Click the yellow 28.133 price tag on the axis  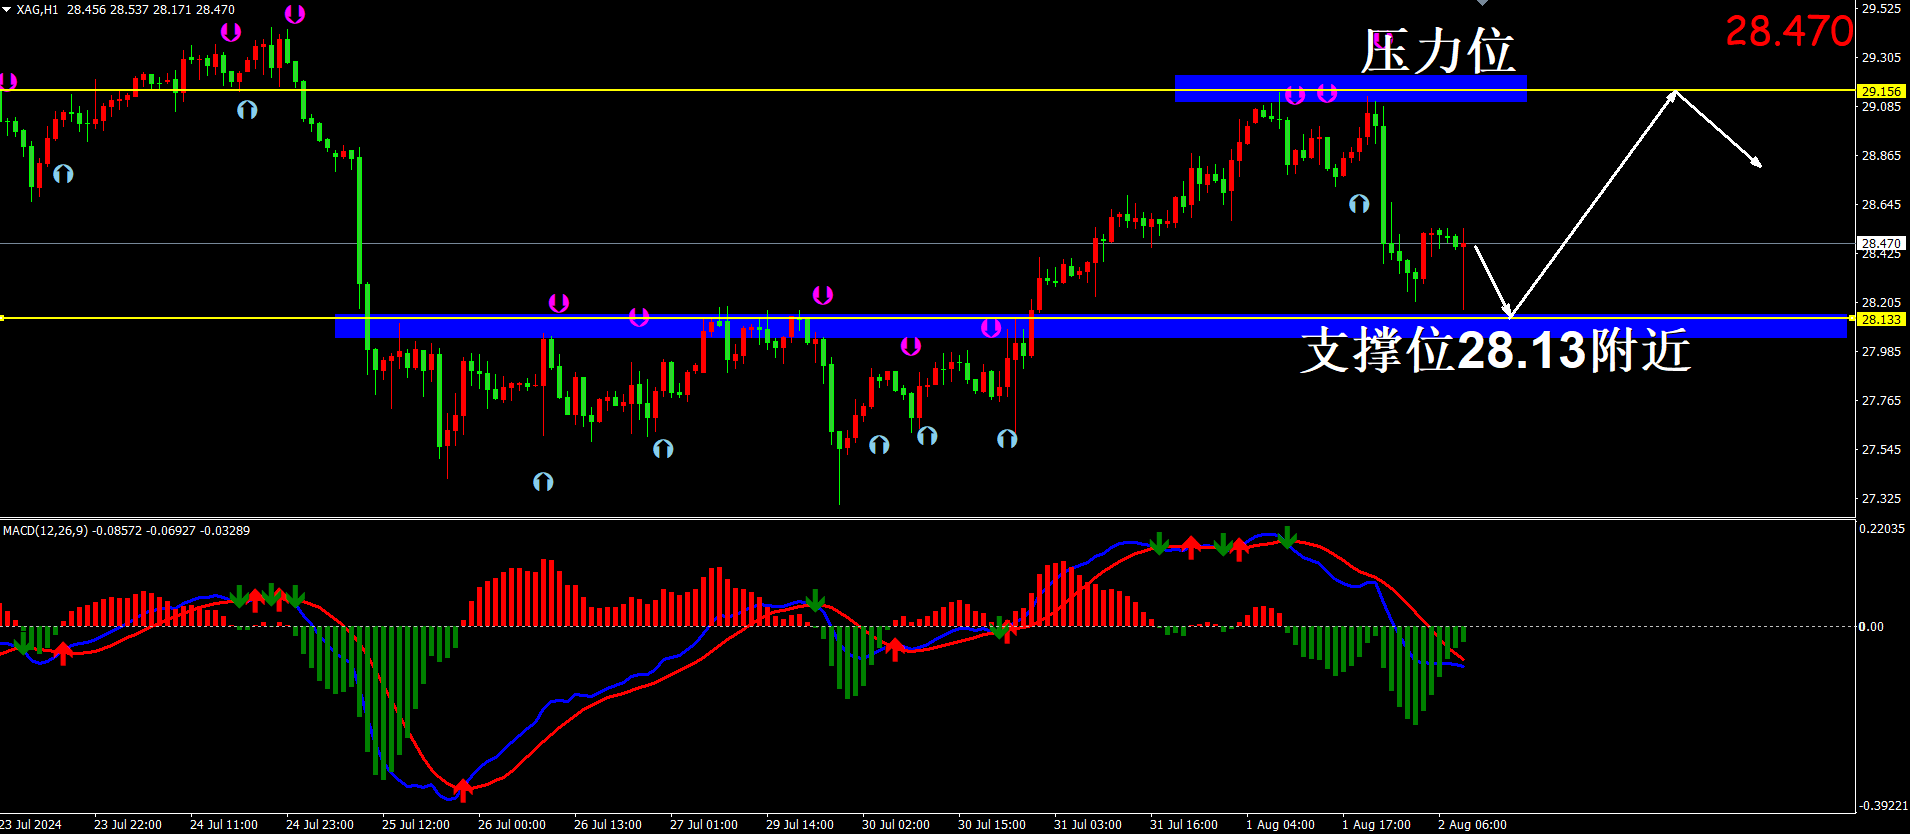(1881, 319)
